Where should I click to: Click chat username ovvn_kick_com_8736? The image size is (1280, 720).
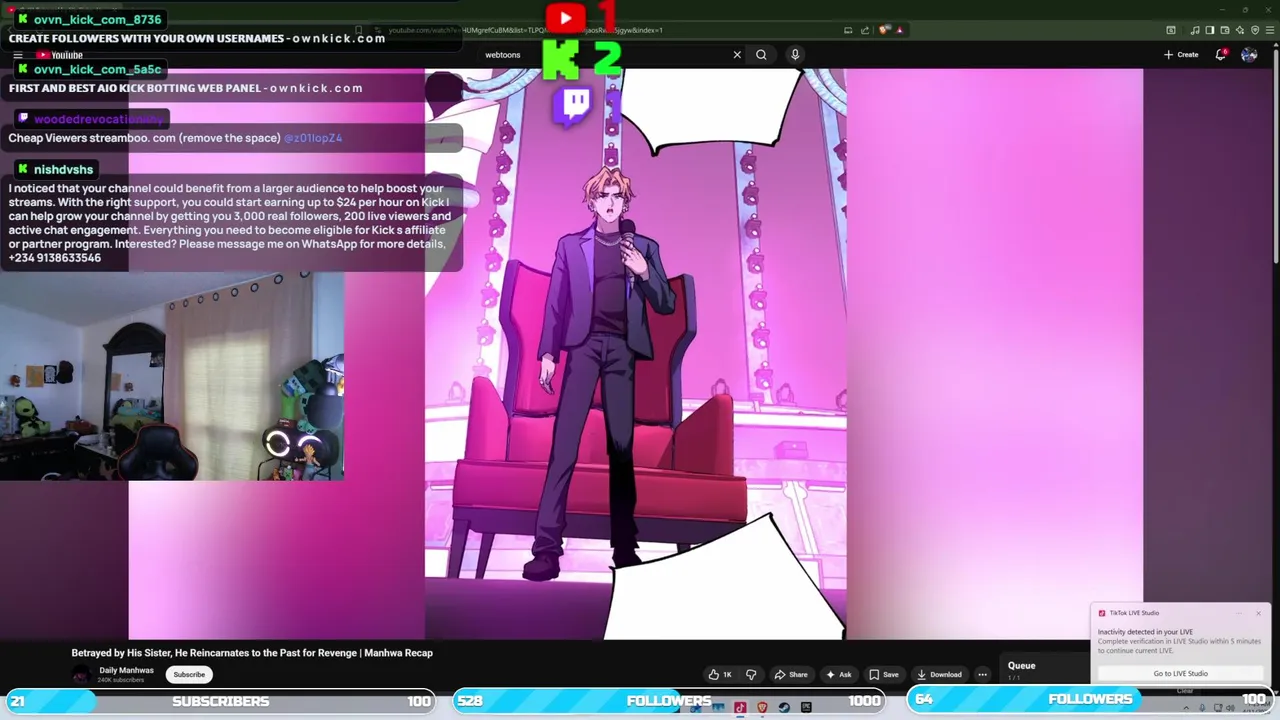point(97,20)
